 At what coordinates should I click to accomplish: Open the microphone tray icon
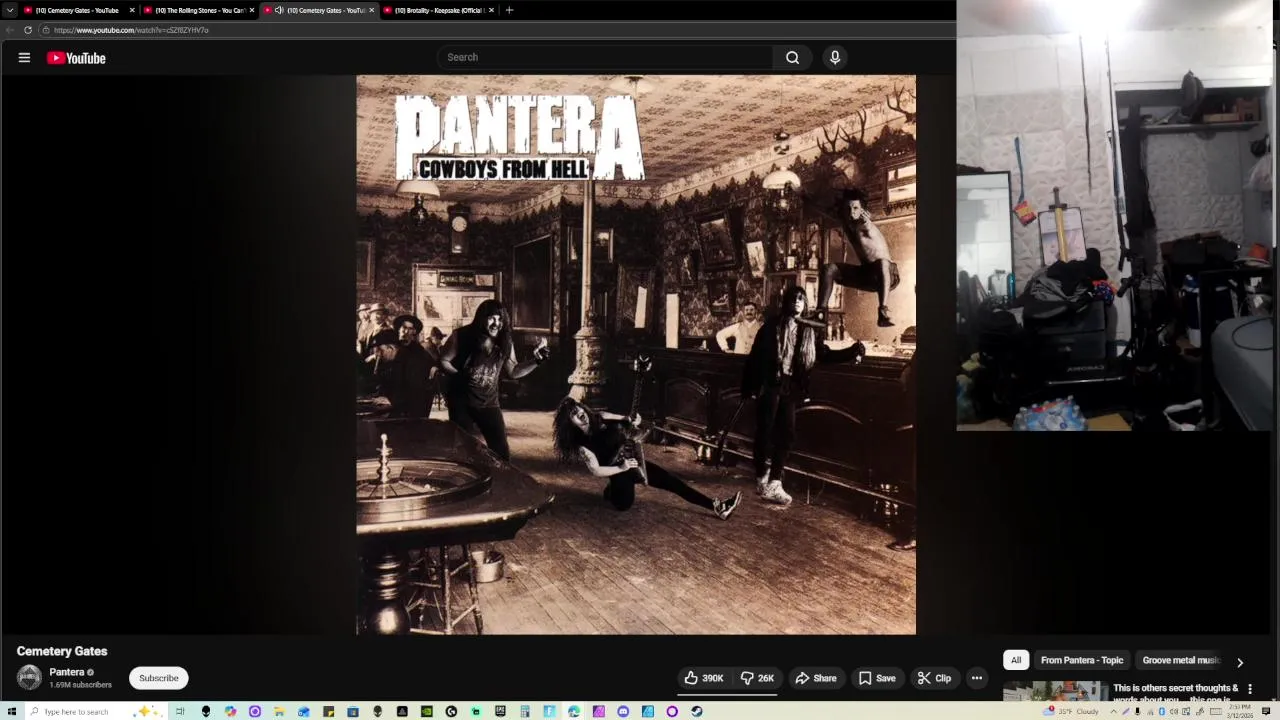1137,711
